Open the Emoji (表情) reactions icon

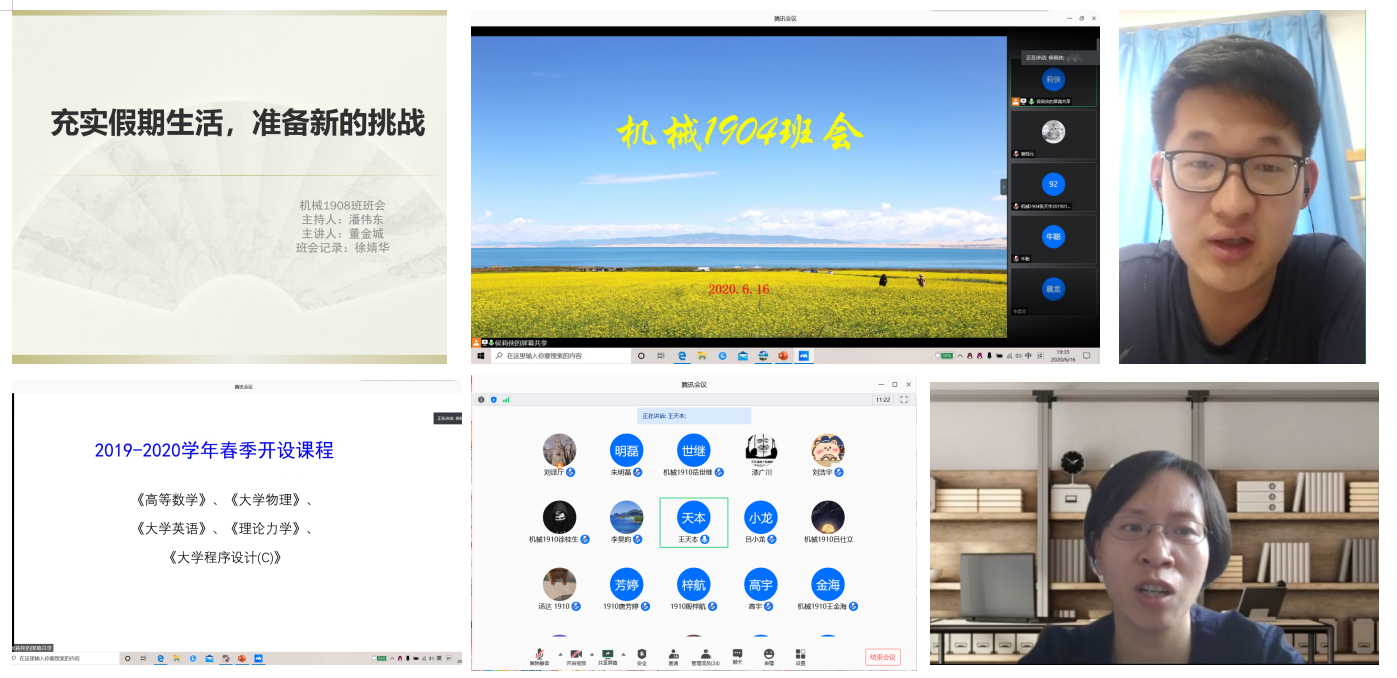tap(769, 655)
